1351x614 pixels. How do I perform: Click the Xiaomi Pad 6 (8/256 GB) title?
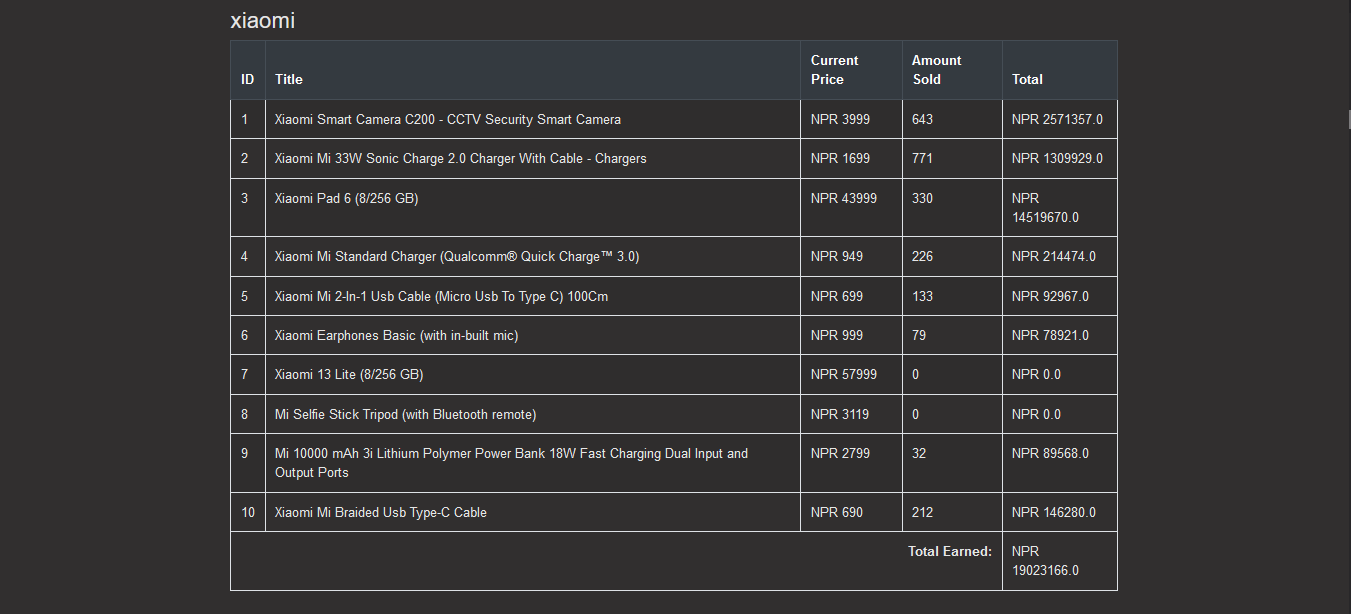[x=347, y=198]
